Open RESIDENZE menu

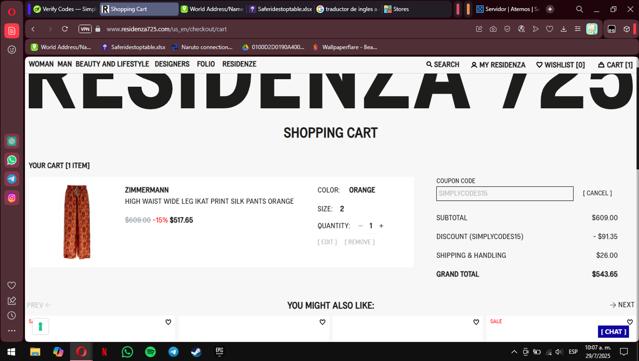(x=239, y=64)
